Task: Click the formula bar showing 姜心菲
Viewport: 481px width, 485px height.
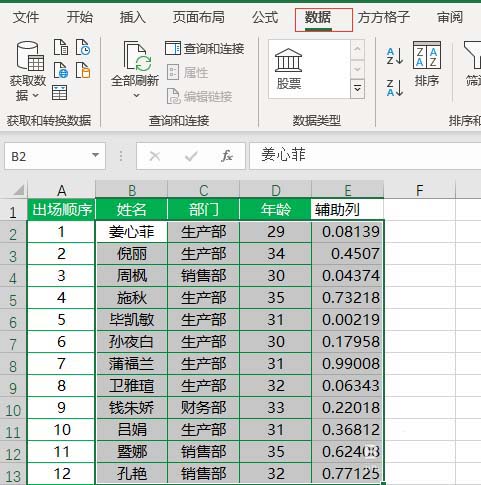Action: tap(365, 156)
